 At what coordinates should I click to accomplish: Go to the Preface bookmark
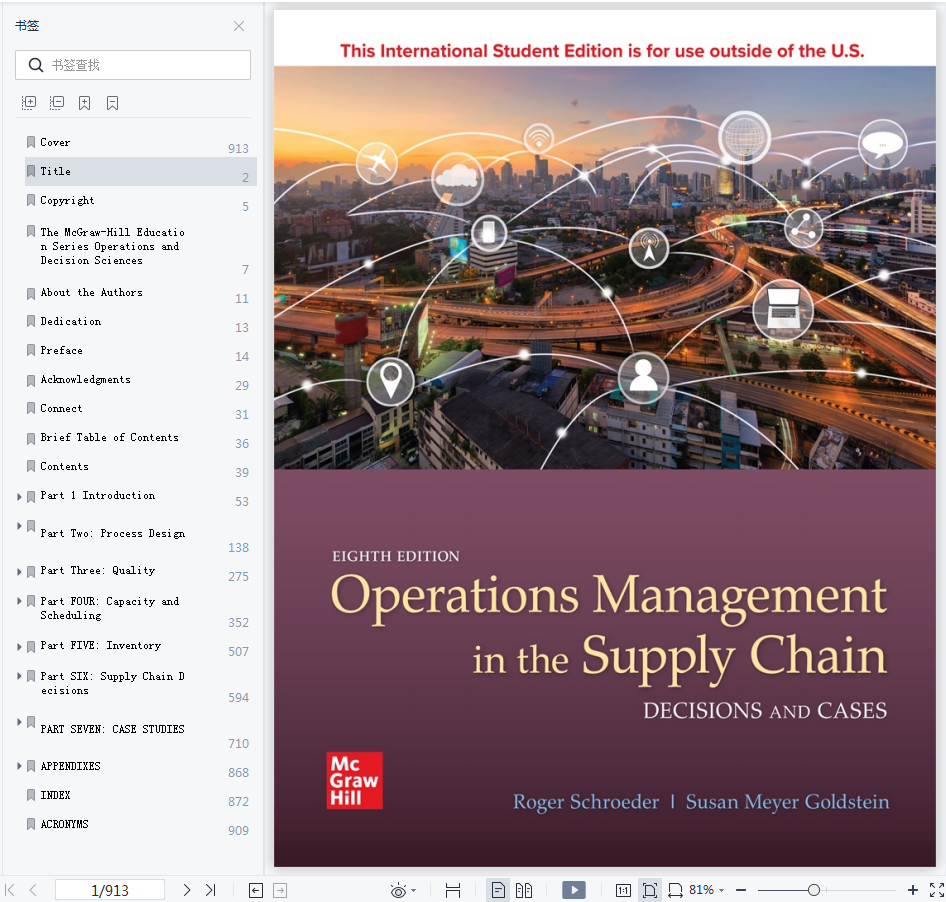[62, 351]
